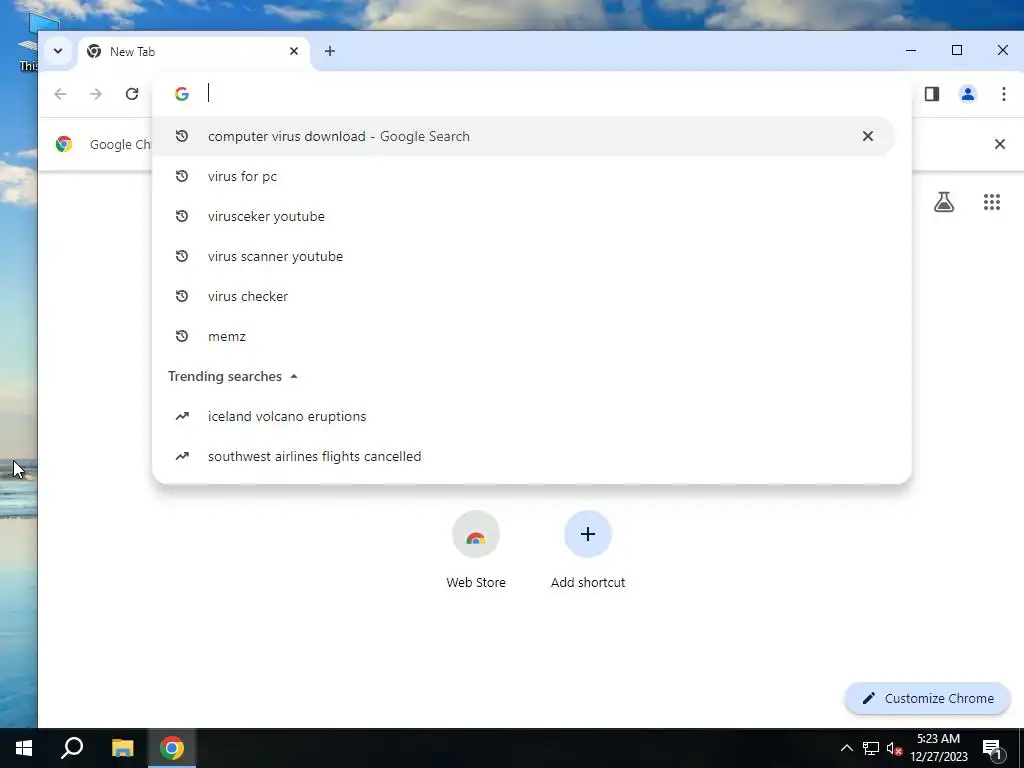Click history icon beside 'virus scanner youtube'
This screenshot has width=1024, height=768.
[182, 256]
